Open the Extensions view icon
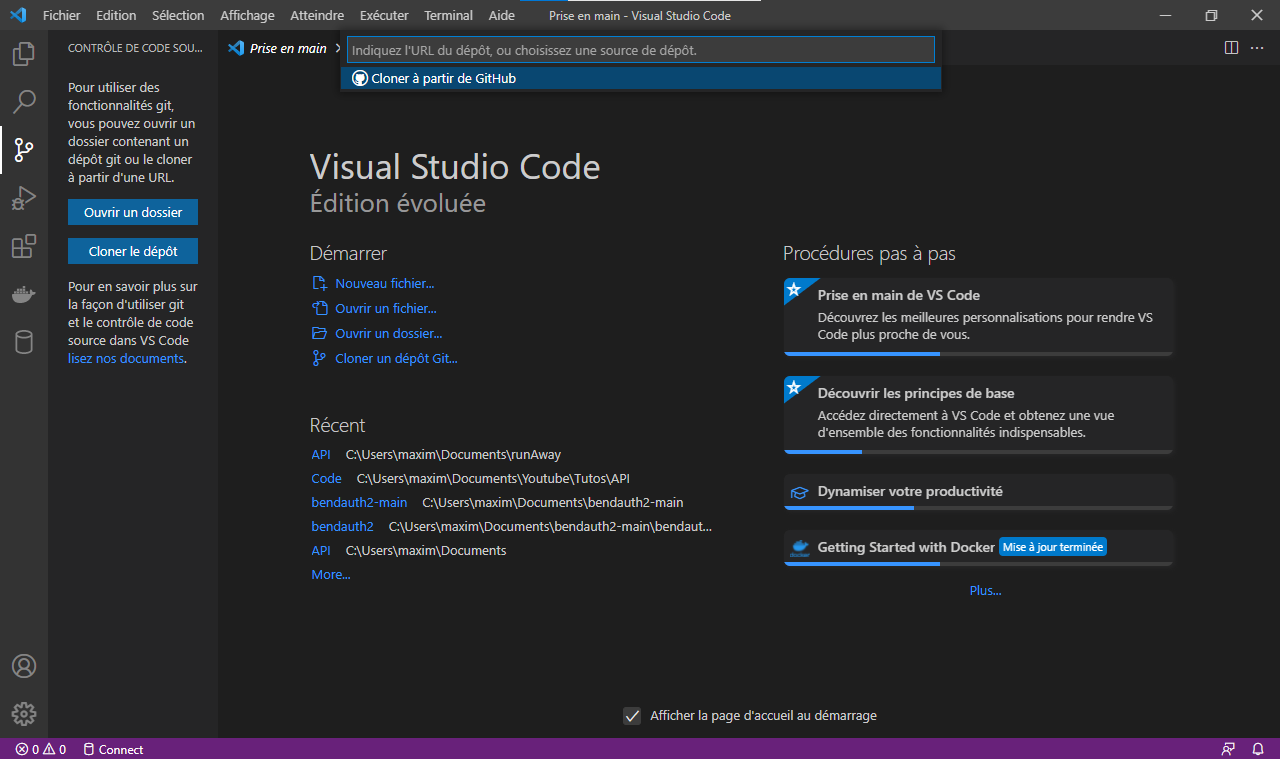The image size is (1280, 759). pyautogui.click(x=24, y=246)
